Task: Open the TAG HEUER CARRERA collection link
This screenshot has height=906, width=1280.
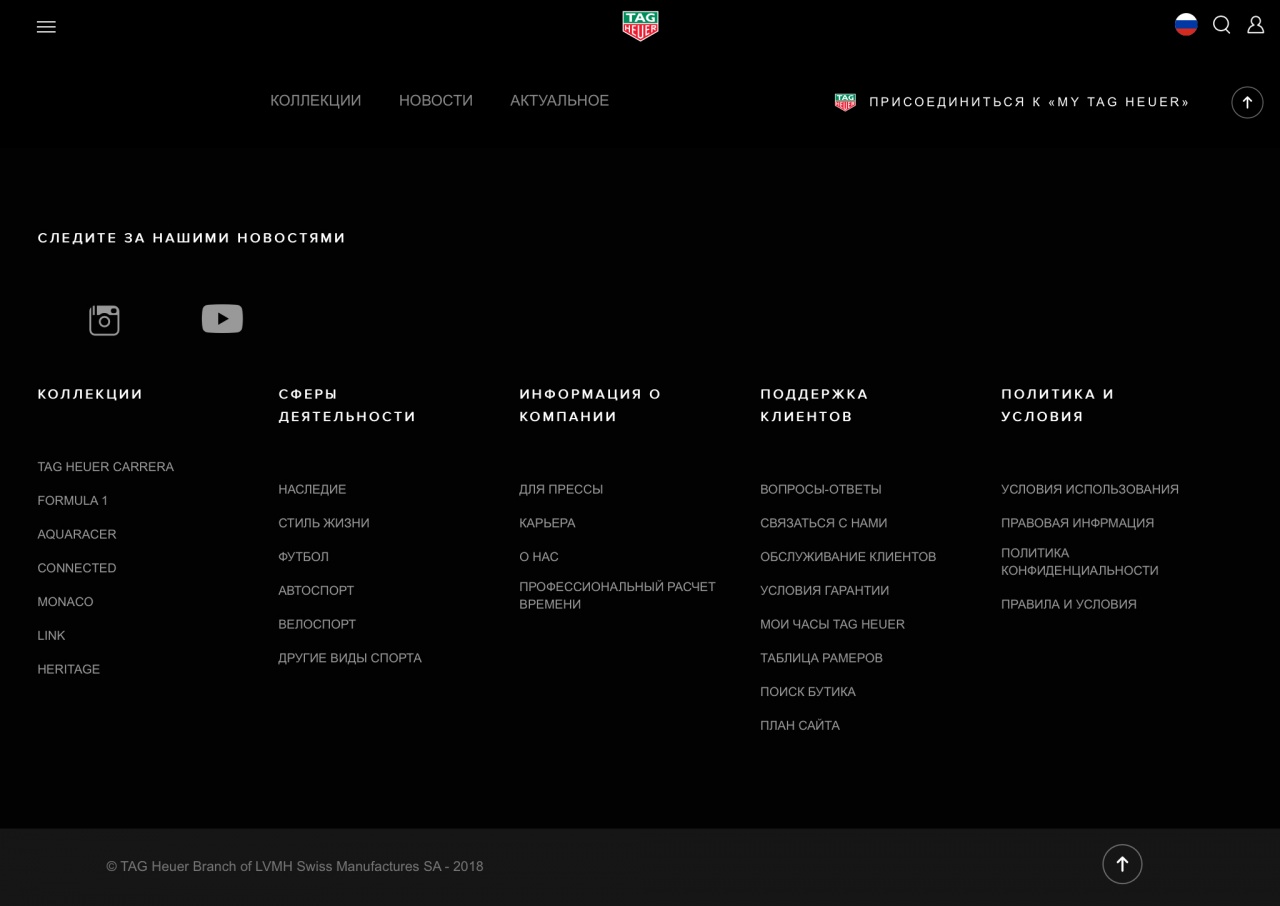Action: click(x=105, y=467)
